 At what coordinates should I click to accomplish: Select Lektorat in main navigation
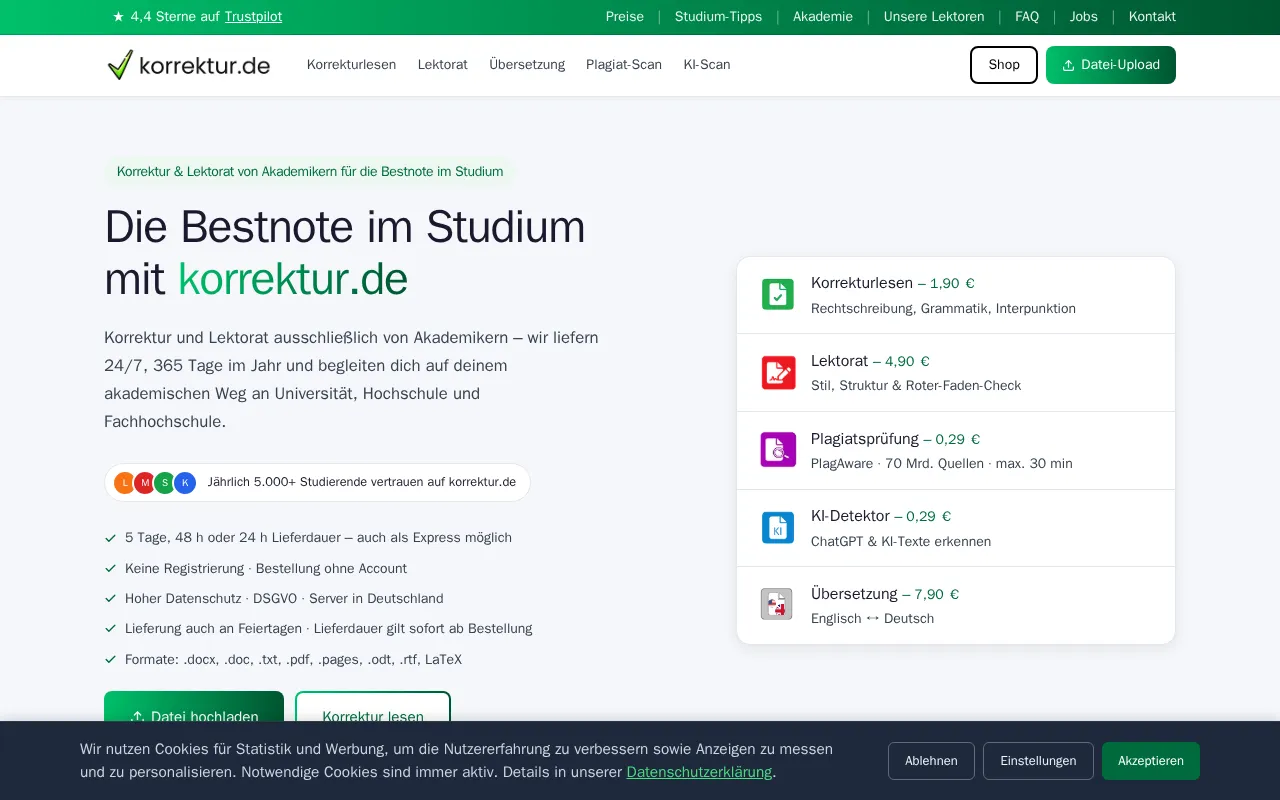(443, 65)
